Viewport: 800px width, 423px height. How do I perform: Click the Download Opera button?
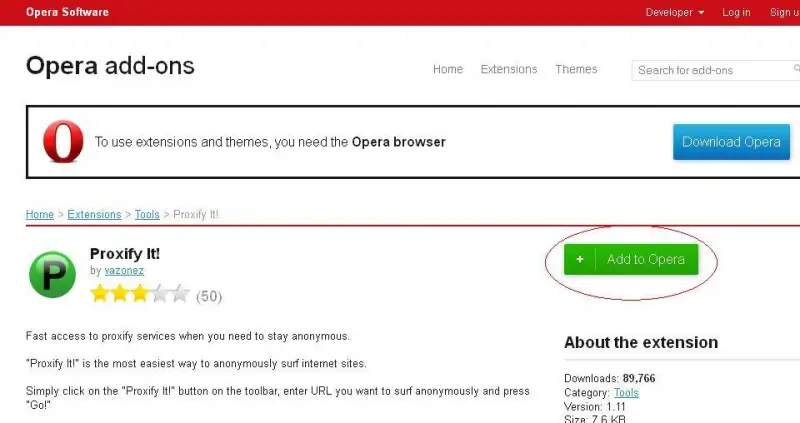pyautogui.click(x=731, y=142)
